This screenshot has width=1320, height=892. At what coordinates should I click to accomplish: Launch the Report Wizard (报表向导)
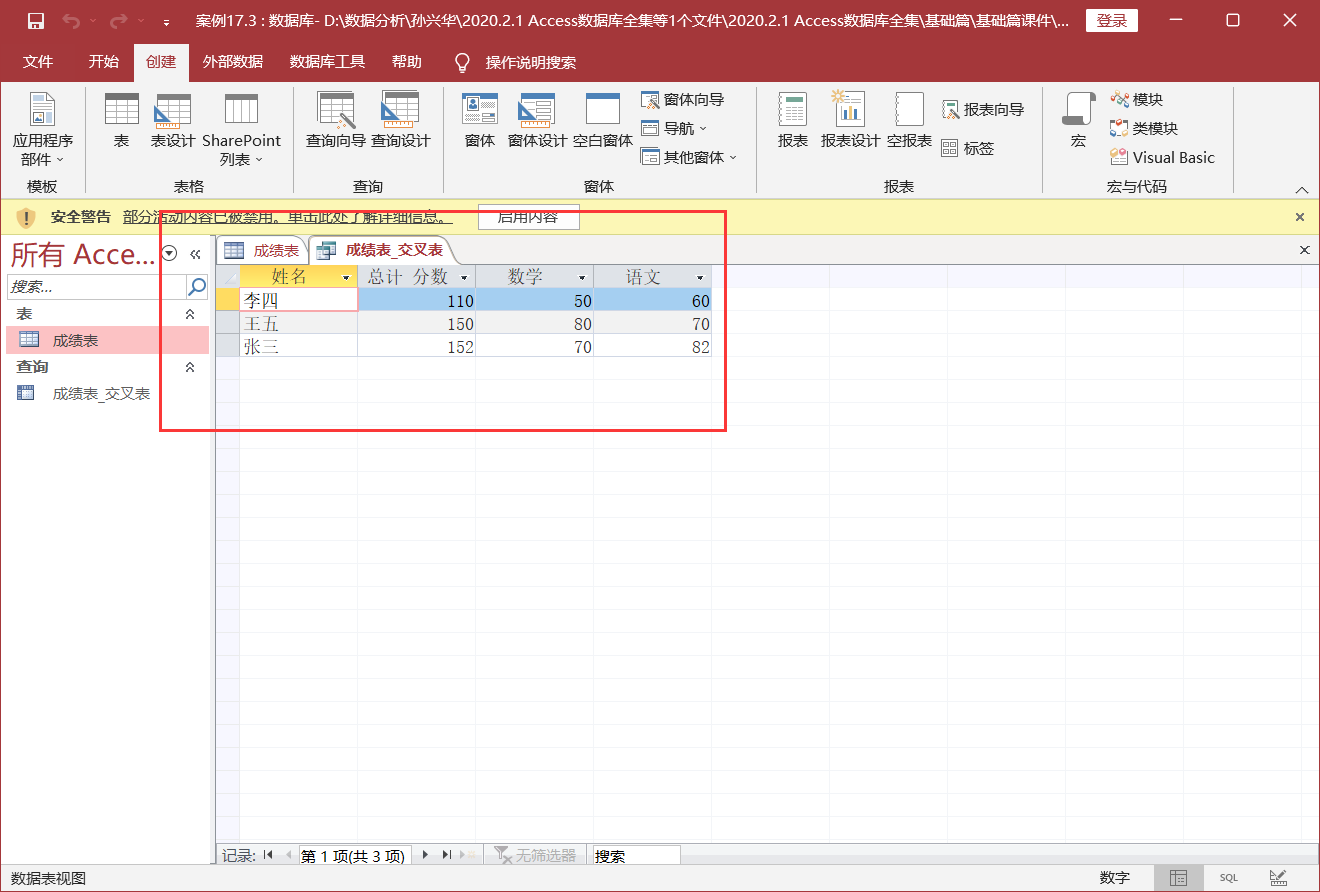983,110
